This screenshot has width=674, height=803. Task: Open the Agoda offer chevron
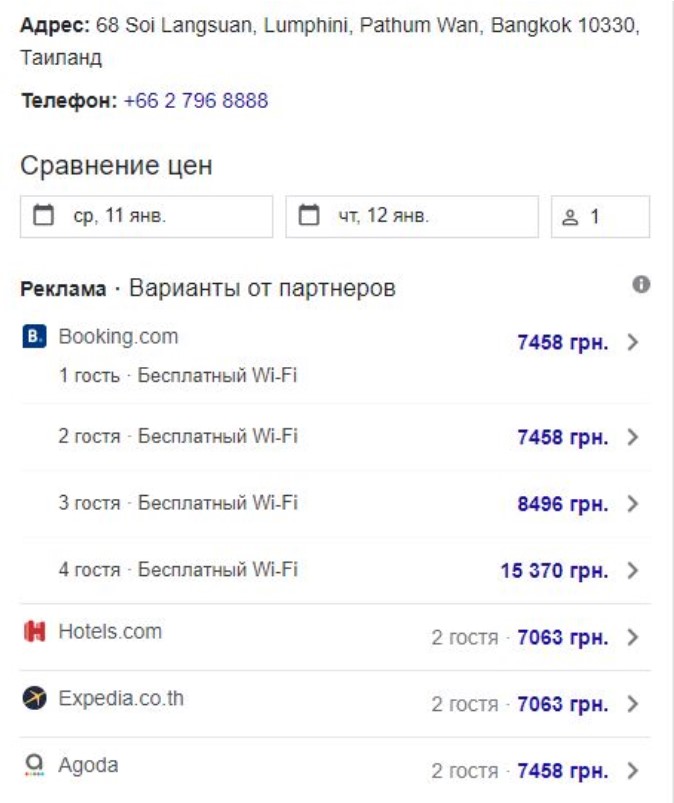pyautogui.click(x=632, y=771)
